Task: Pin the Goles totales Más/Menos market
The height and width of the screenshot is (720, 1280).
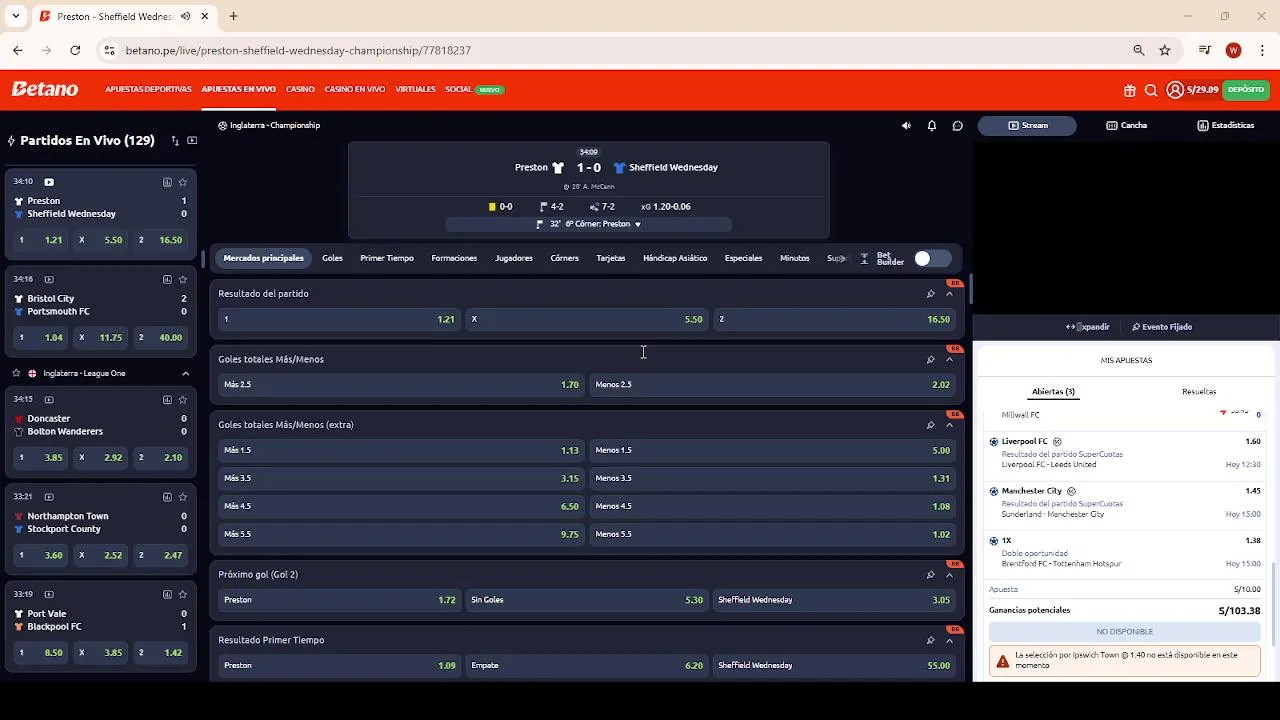Action: pyautogui.click(x=930, y=360)
